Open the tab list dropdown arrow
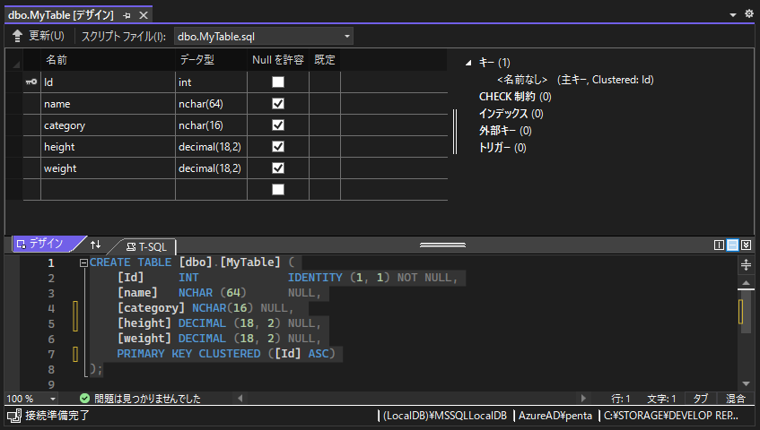 pyautogui.click(x=733, y=15)
